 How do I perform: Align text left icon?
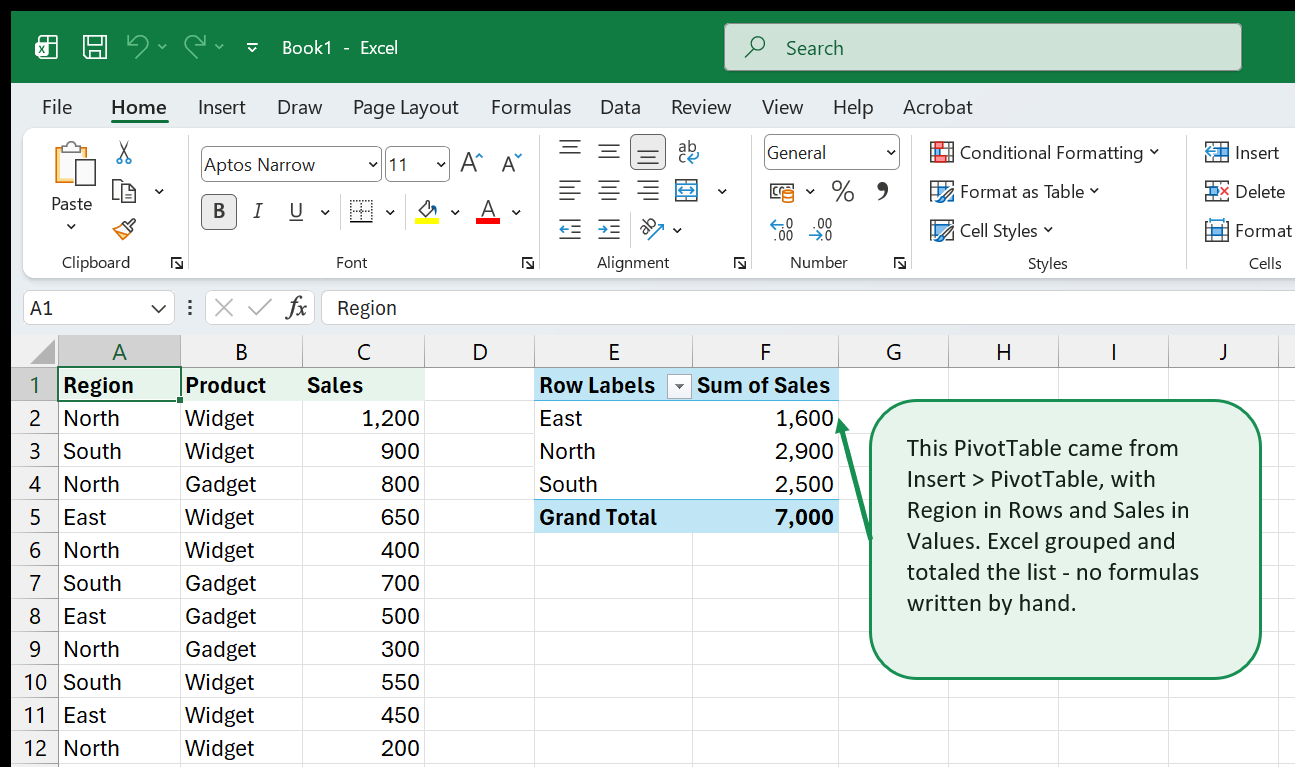[x=570, y=190]
